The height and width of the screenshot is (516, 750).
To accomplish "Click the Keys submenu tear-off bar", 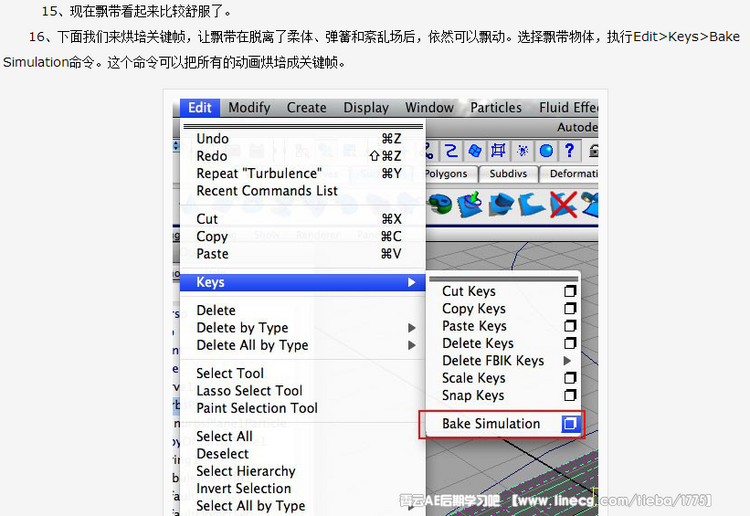I will [x=504, y=279].
